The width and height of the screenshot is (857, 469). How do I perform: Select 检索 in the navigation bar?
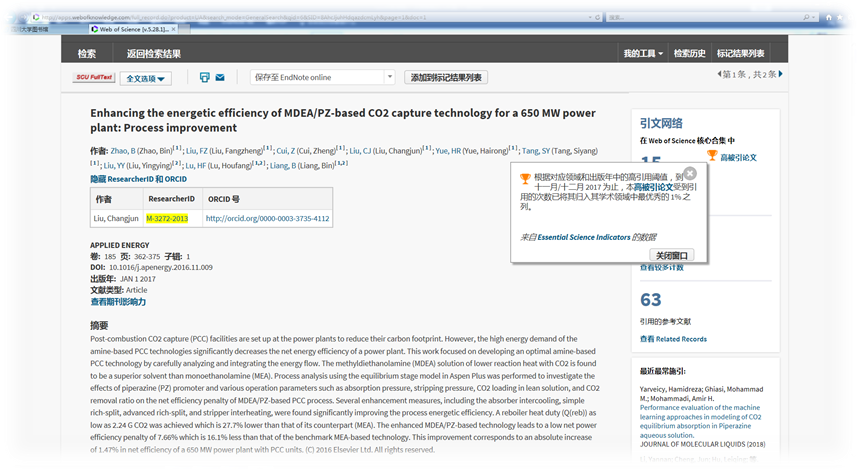click(87, 53)
